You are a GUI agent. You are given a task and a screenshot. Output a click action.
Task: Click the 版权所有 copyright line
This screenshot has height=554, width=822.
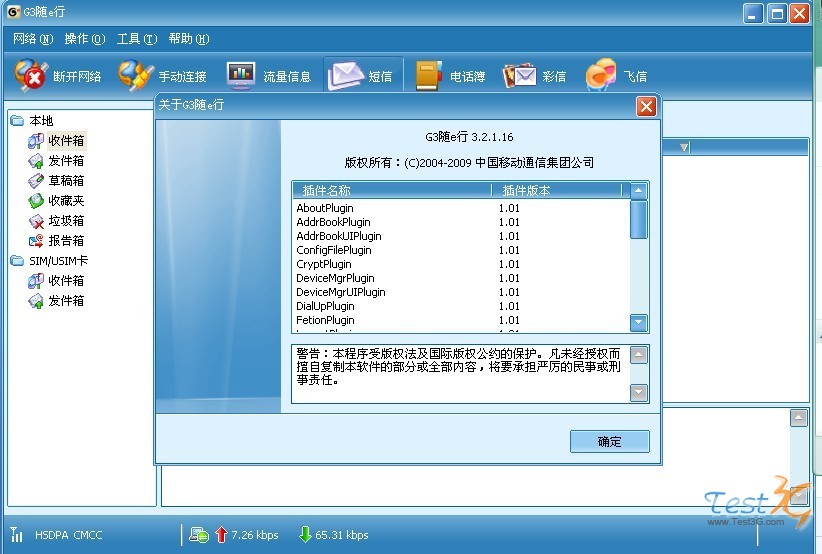point(469,163)
